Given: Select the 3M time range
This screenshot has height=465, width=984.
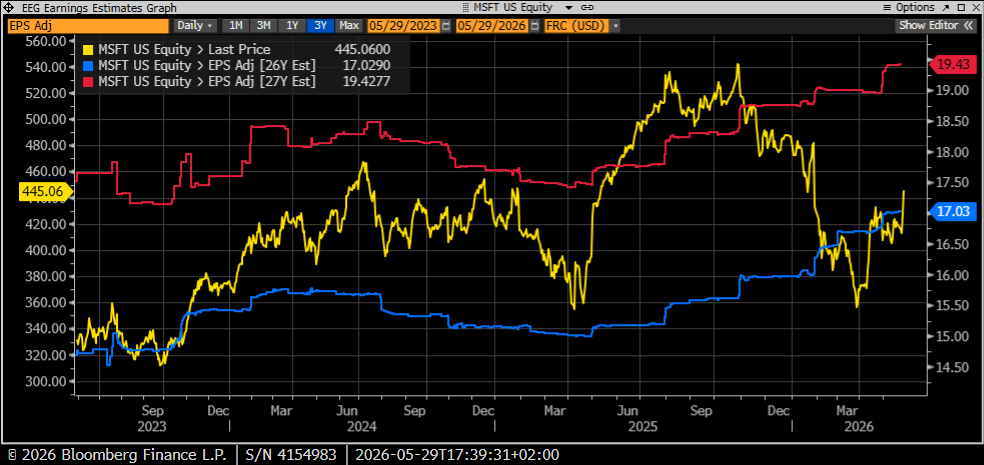Looking at the screenshot, I should tap(264, 26).
